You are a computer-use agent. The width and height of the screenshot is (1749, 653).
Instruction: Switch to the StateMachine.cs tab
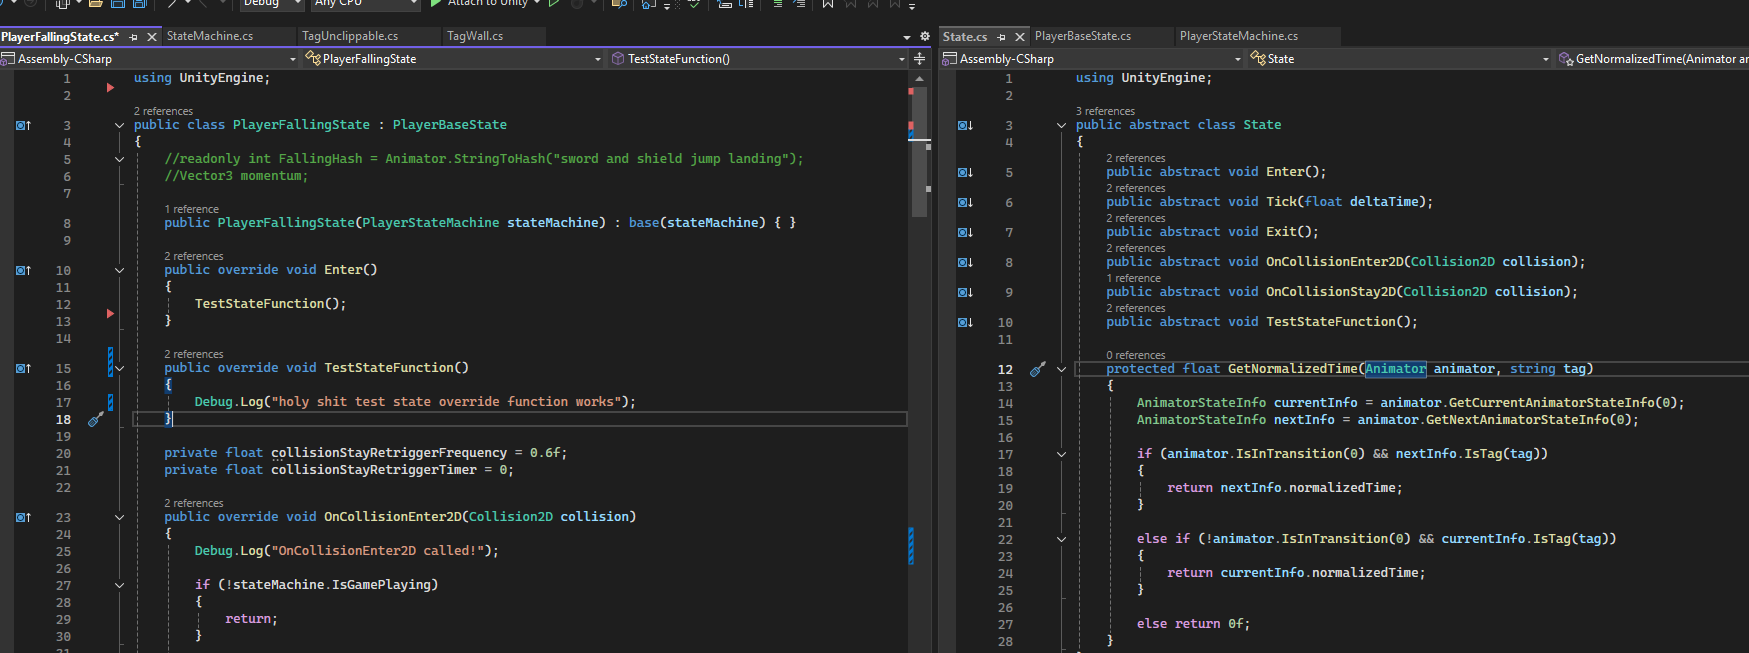pyautogui.click(x=210, y=36)
